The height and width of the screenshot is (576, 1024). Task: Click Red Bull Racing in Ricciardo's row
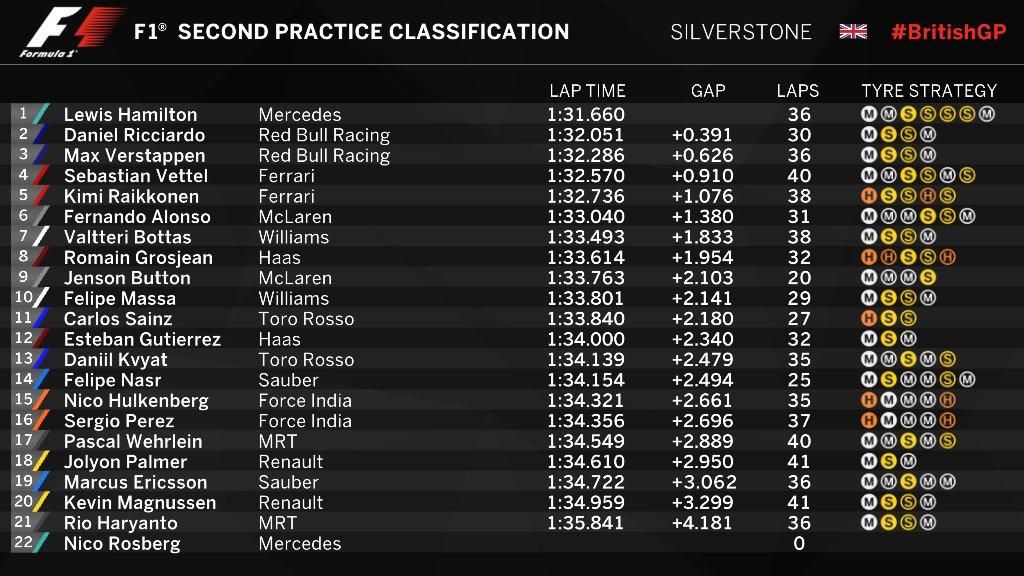(x=324, y=135)
